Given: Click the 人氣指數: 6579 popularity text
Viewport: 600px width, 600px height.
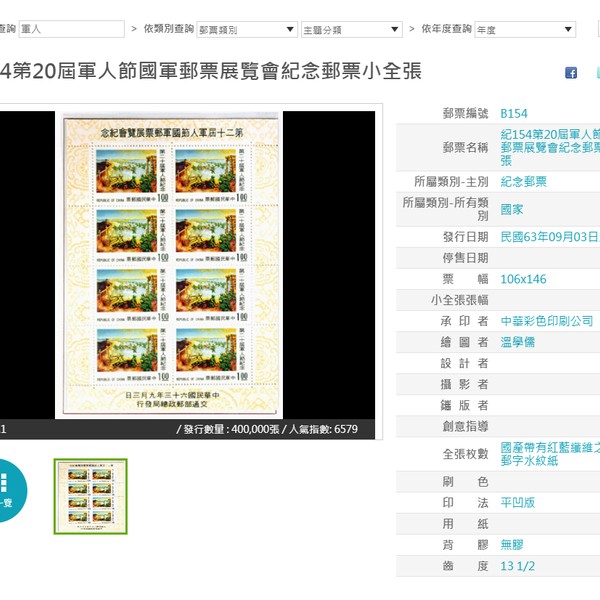Looking at the screenshot, I should pos(323,429).
